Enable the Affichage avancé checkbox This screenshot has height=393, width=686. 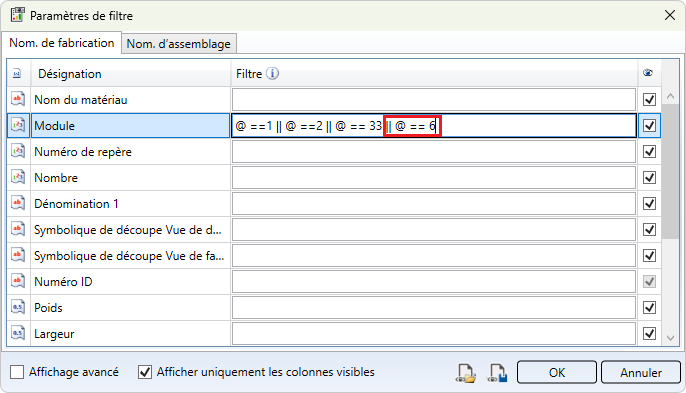pyautogui.click(x=17, y=372)
